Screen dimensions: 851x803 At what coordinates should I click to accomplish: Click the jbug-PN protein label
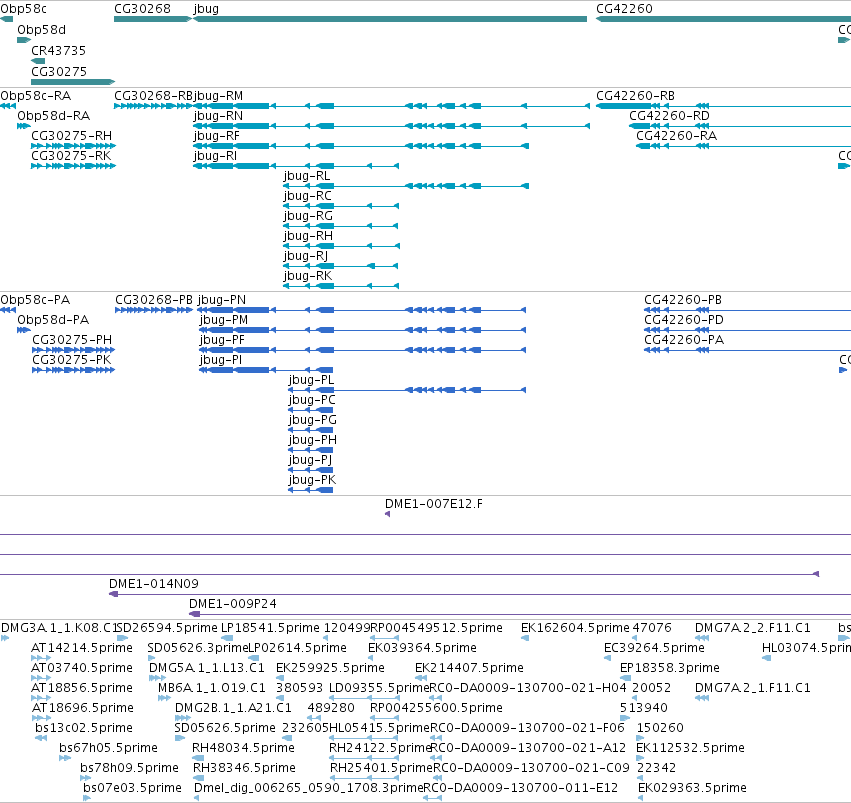click(221, 300)
